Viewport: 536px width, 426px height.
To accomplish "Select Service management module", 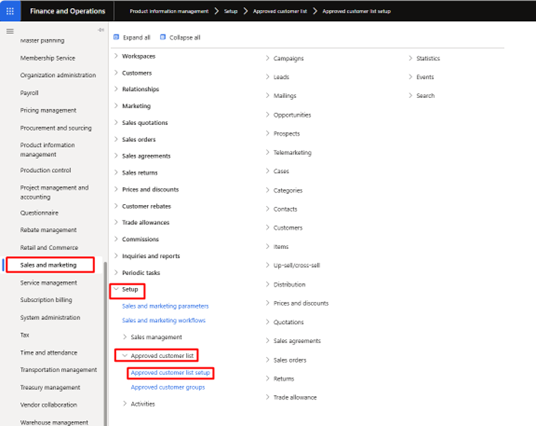I will coord(49,283).
